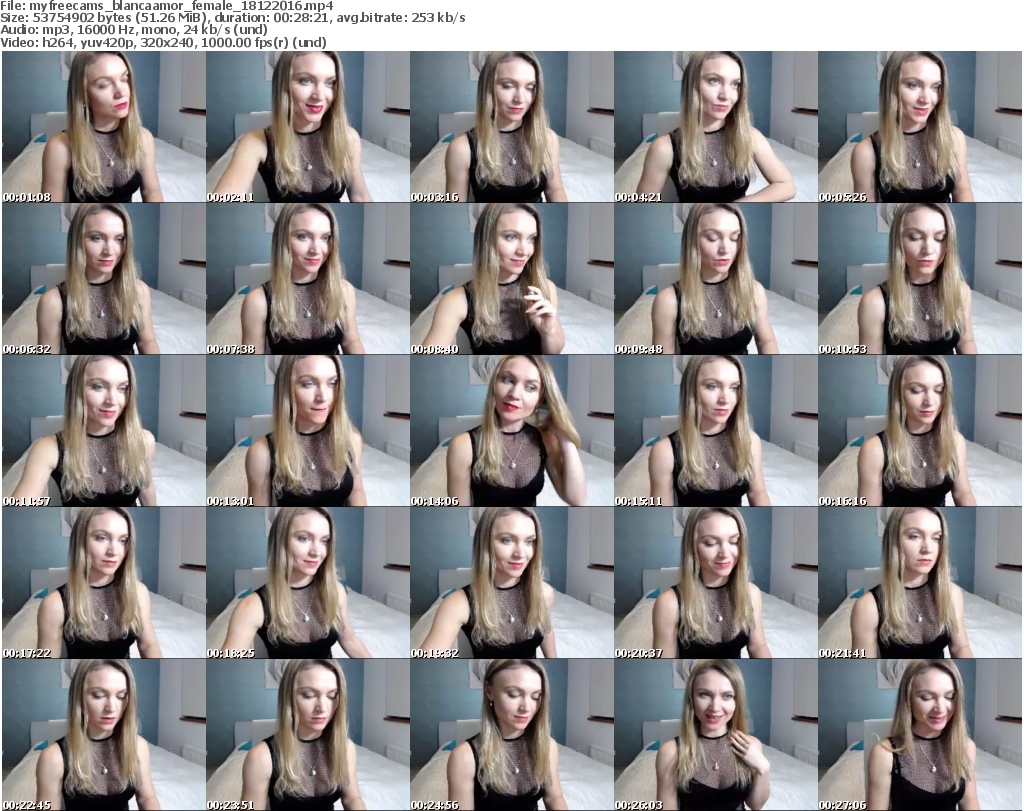
Task: Open the frame at 00:08:40
Action: point(511,279)
